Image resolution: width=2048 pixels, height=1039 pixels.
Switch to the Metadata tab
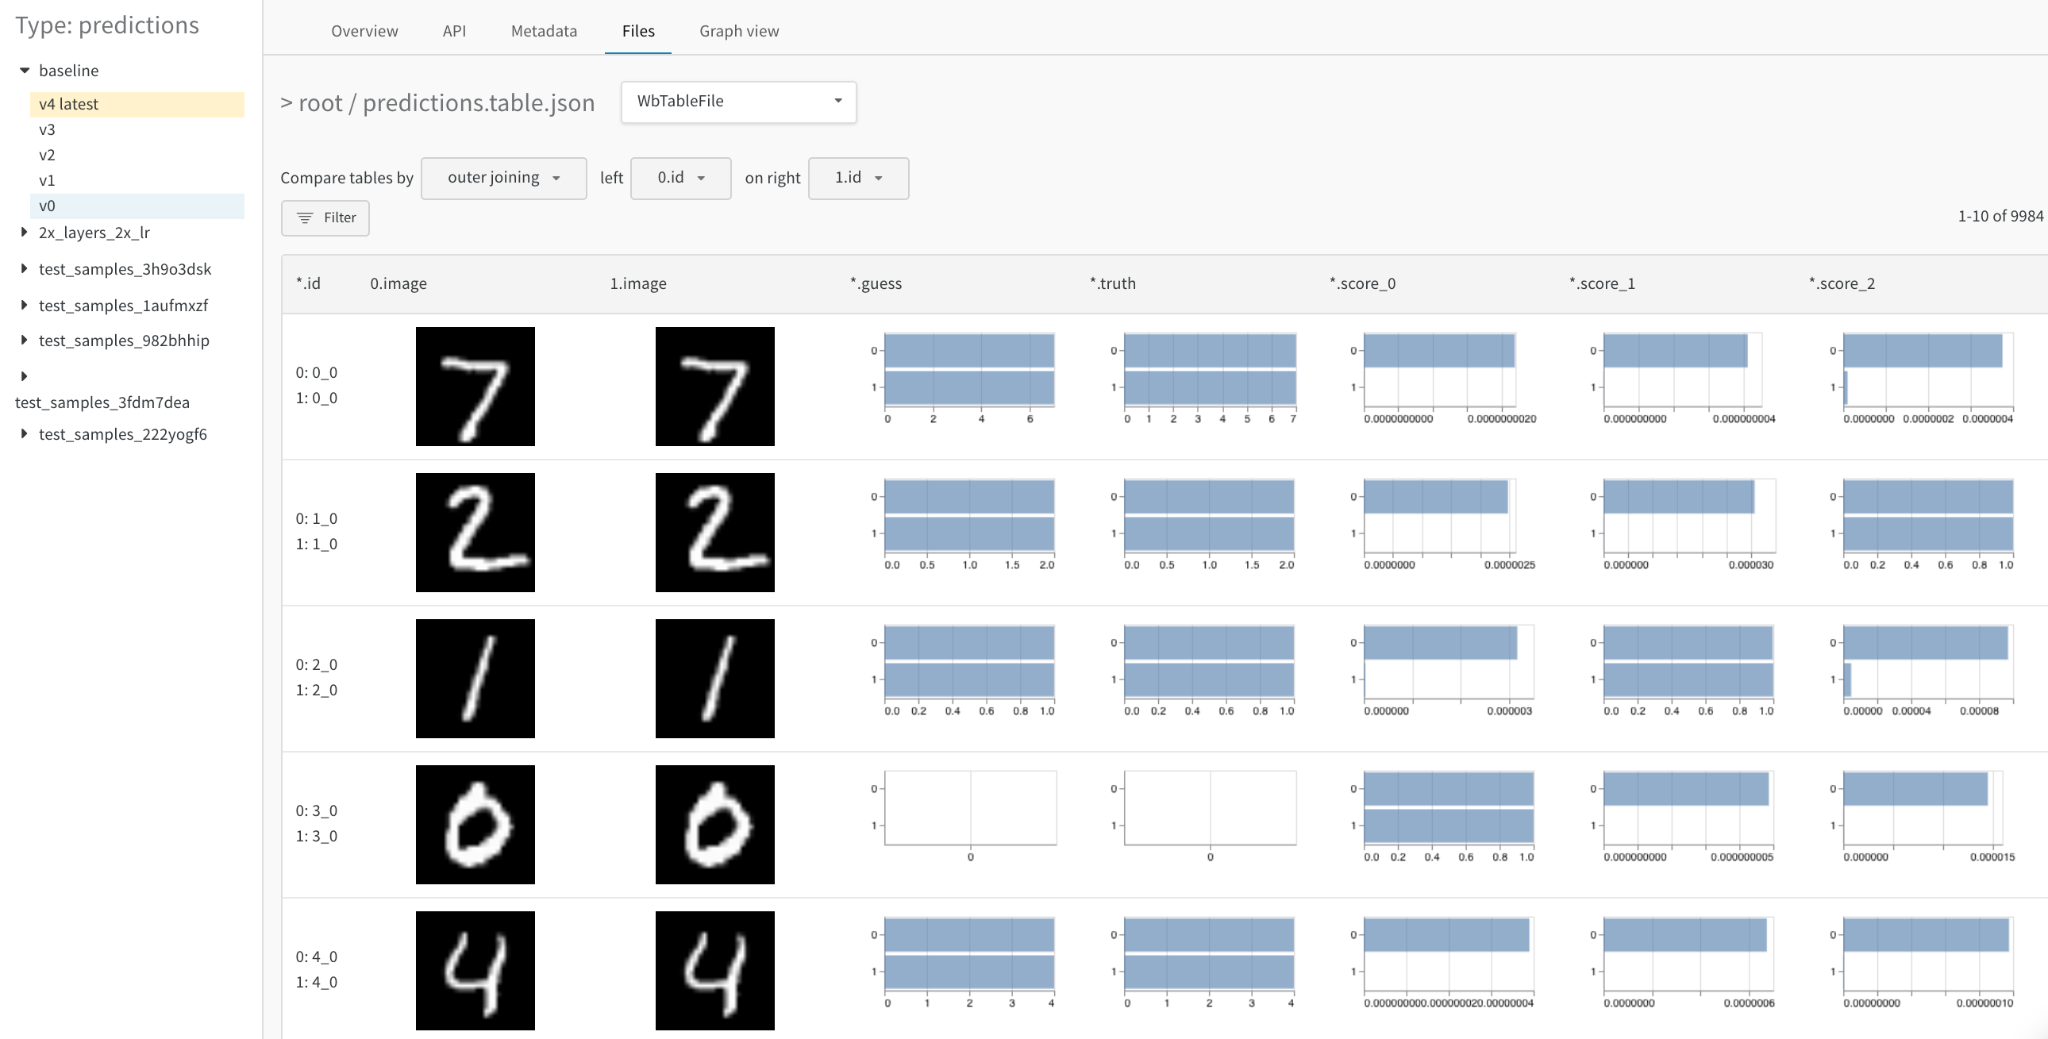pos(543,31)
